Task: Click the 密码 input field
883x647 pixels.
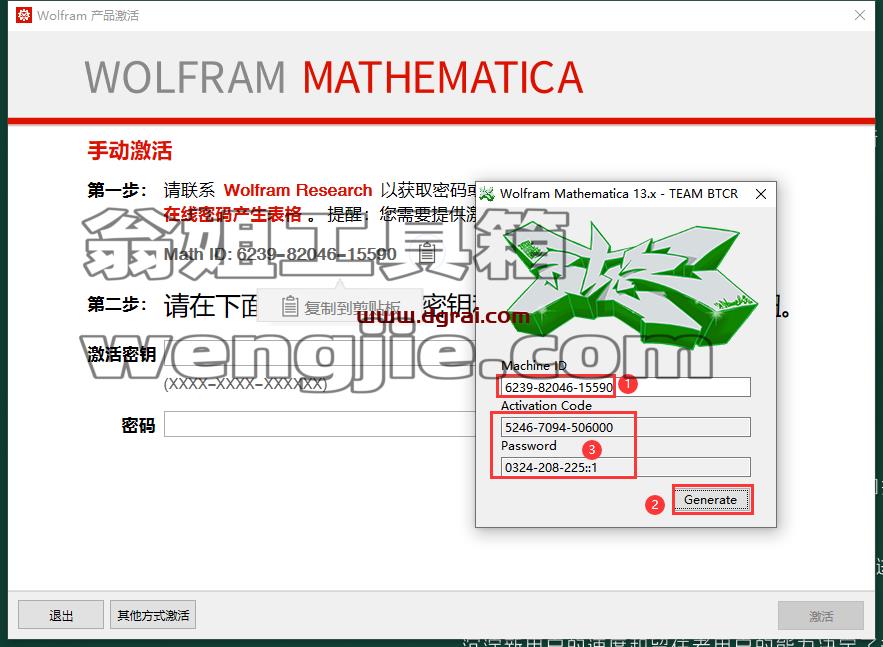Action: point(320,424)
